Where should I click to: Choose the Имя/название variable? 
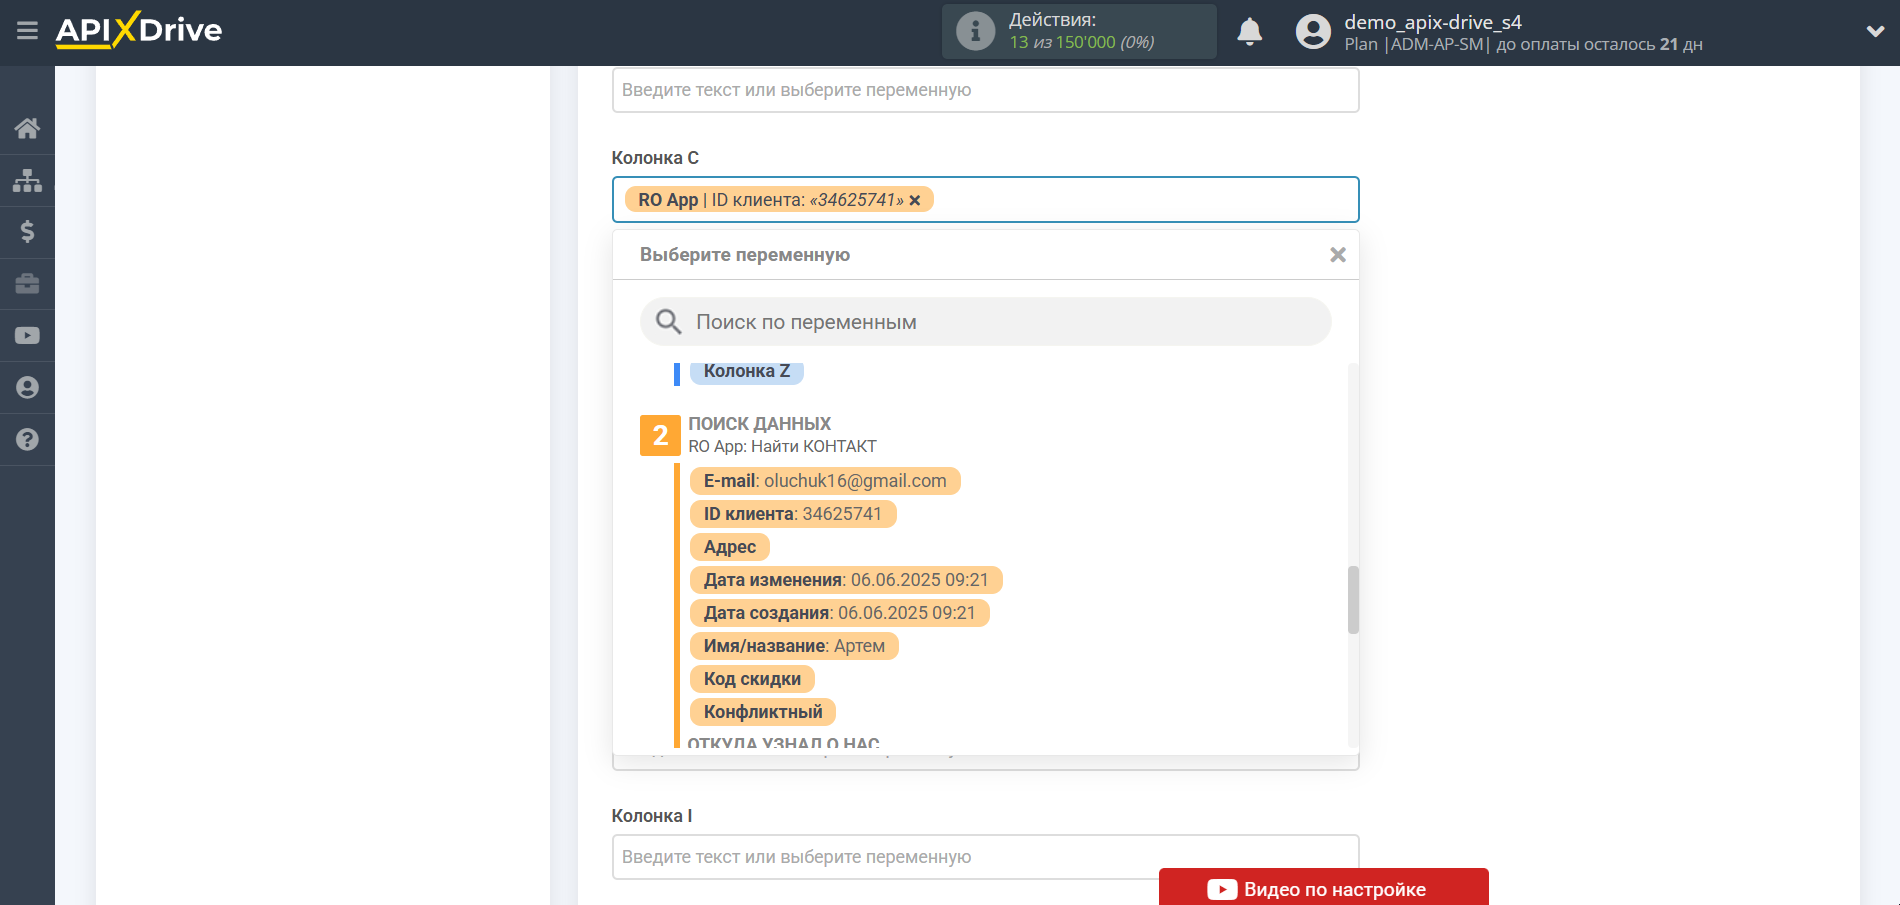(793, 646)
